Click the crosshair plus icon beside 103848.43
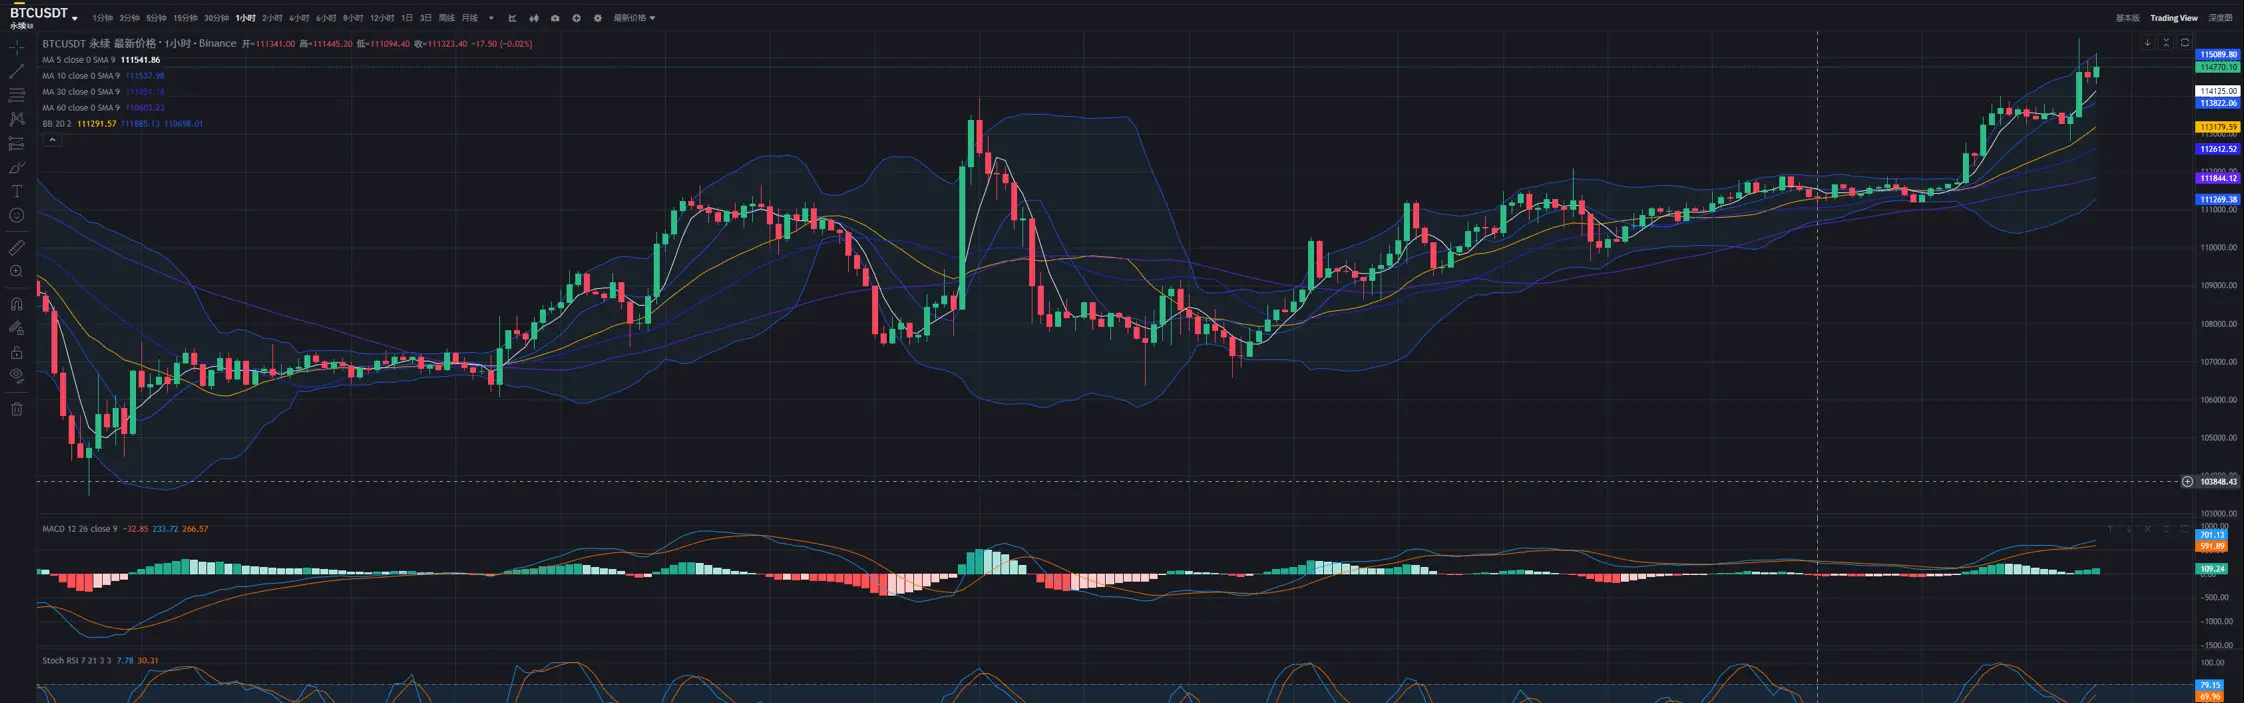This screenshot has height=703, width=2244. 2187,482
